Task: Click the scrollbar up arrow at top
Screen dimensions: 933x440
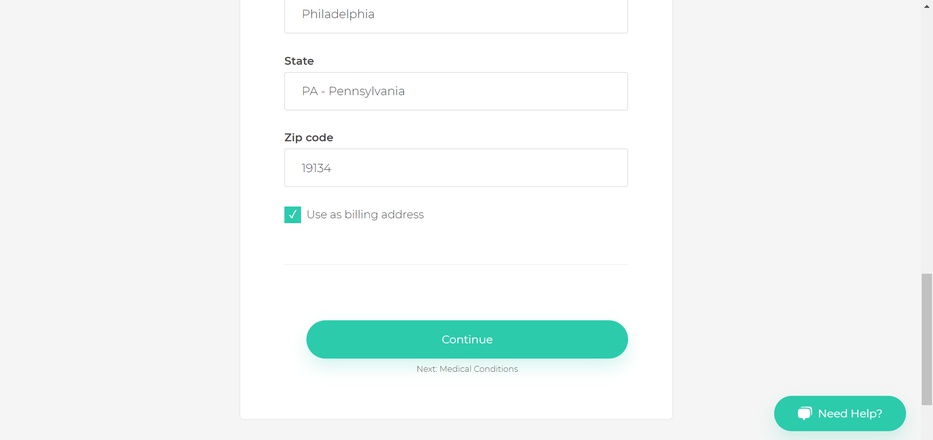Action: [927, 5]
